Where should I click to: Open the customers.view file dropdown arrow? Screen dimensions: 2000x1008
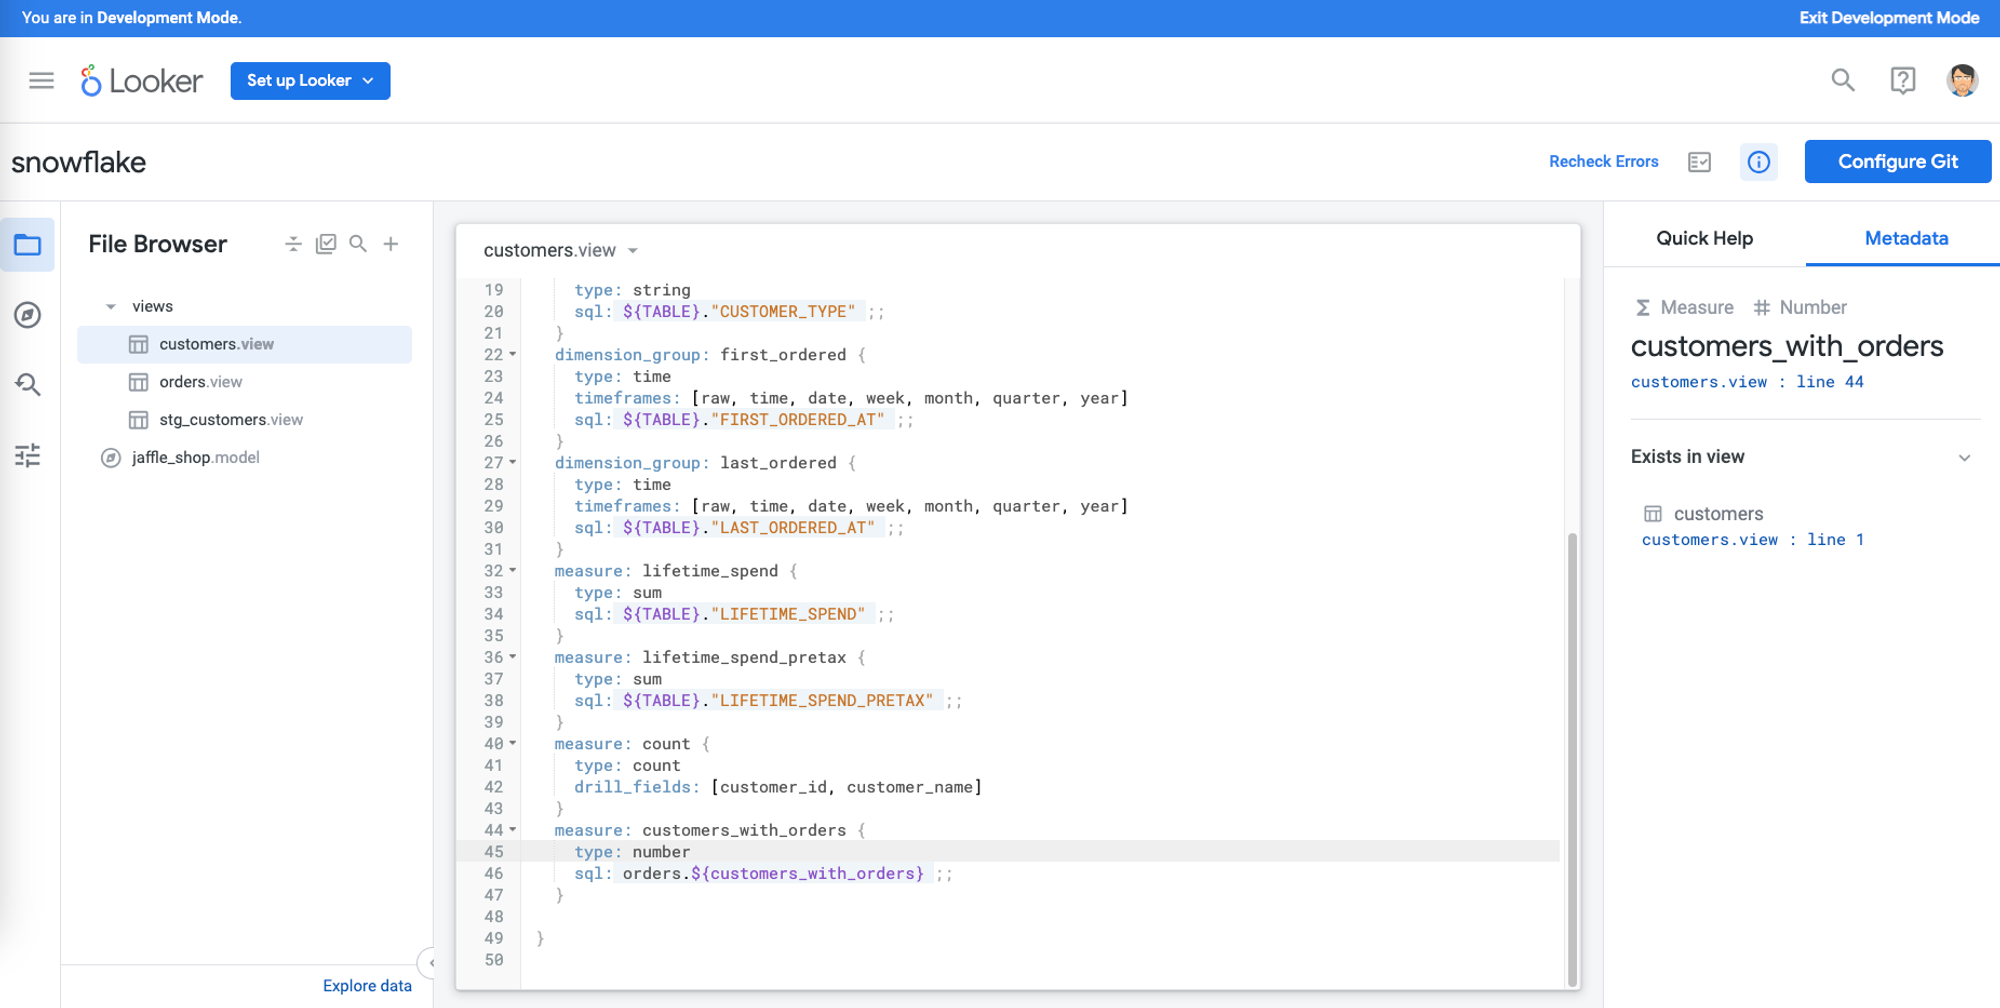633,251
